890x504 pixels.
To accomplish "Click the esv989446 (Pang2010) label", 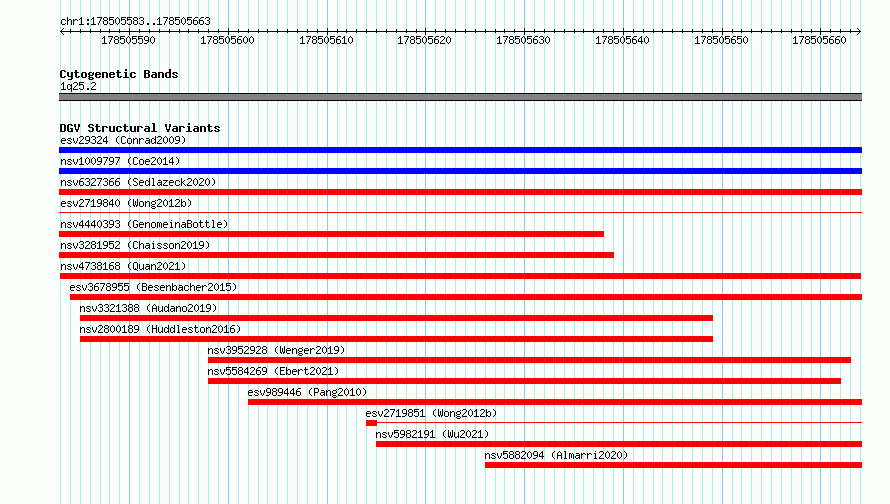I will click(x=307, y=392).
